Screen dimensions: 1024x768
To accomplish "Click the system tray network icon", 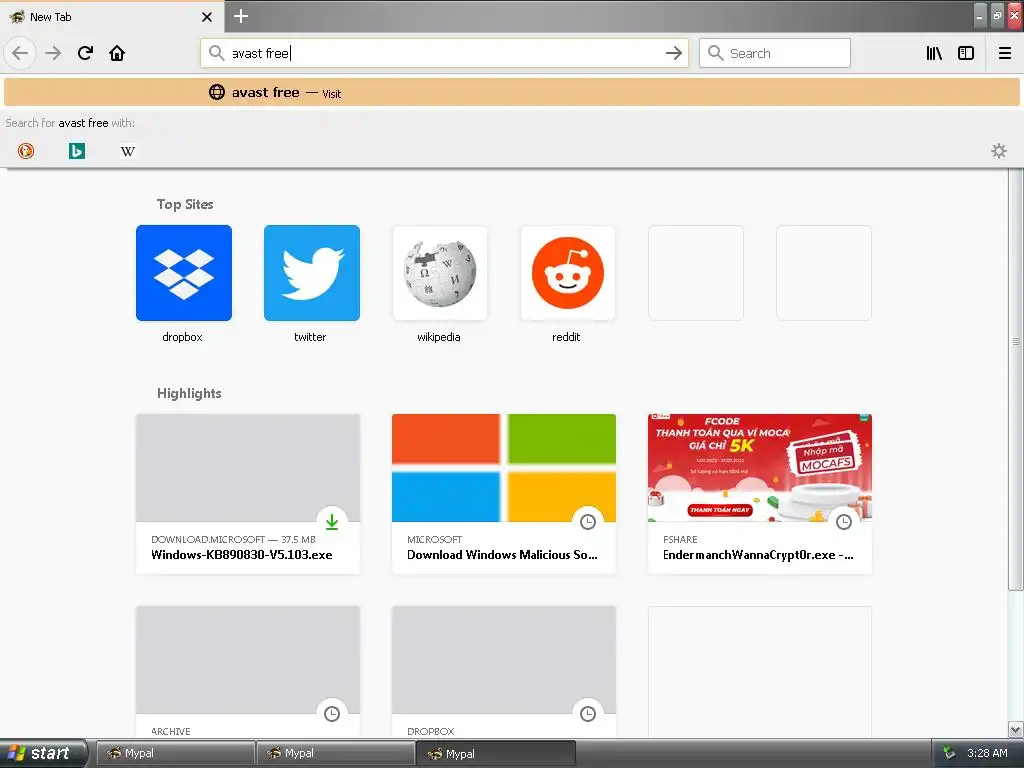I will [x=949, y=753].
